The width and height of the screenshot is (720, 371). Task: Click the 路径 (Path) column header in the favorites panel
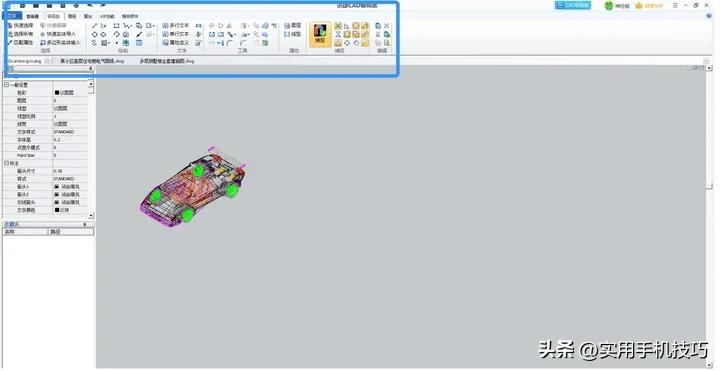click(x=71, y=232)
